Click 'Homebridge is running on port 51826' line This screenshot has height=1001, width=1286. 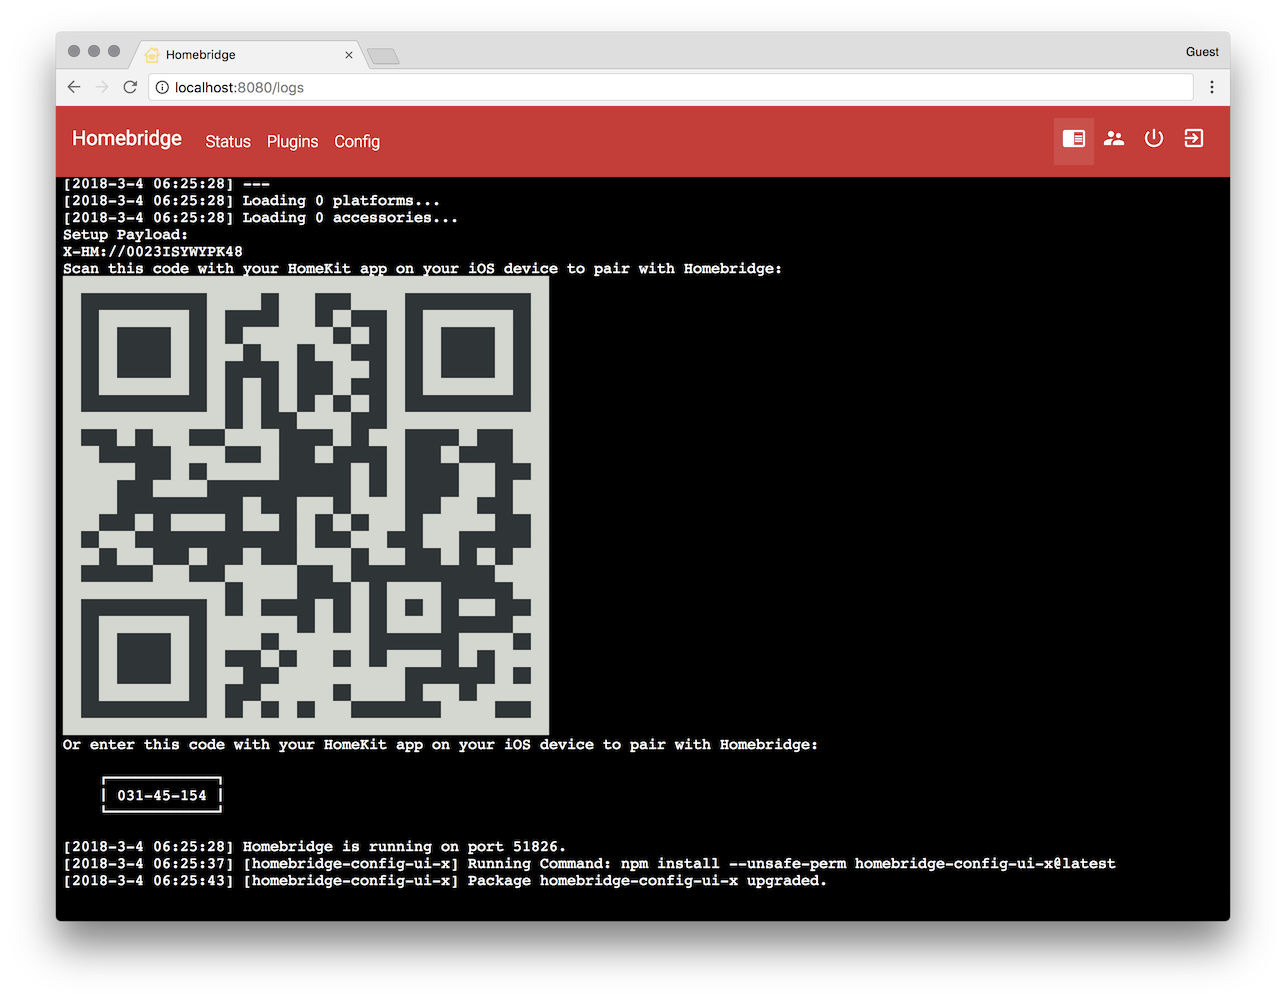pos(314,847)
